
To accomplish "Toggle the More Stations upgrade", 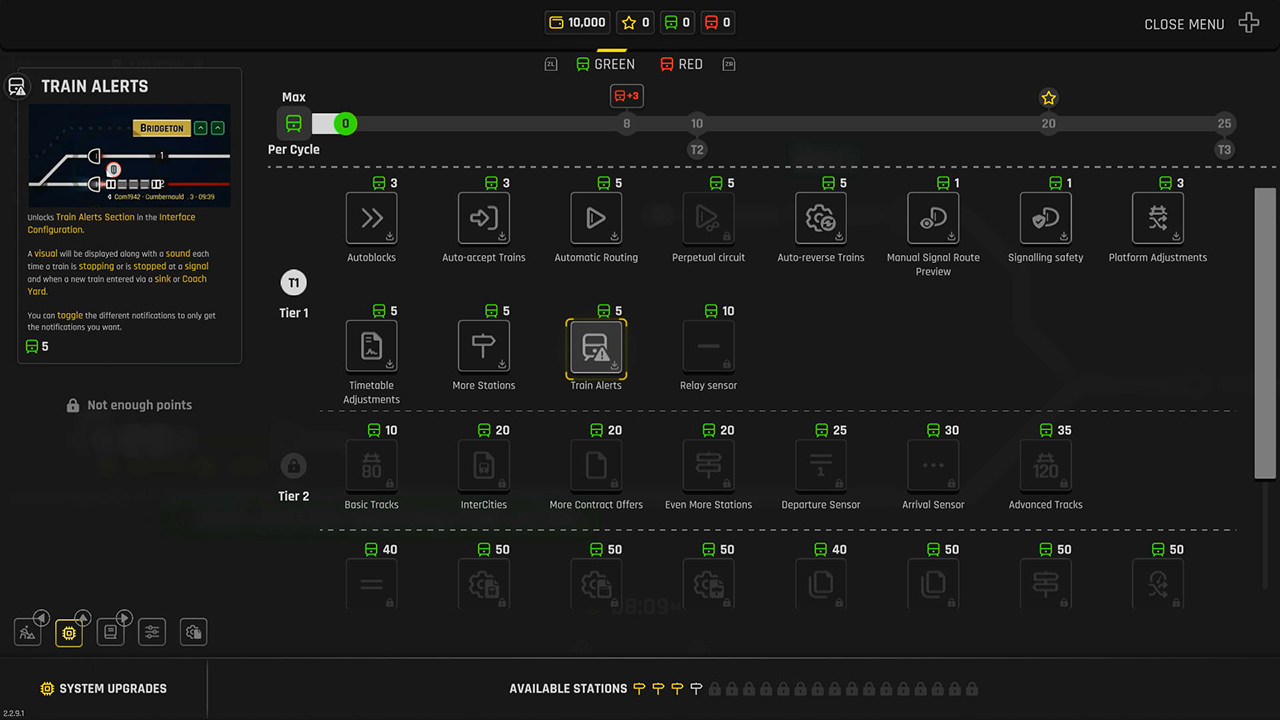I will click(483, 346).
